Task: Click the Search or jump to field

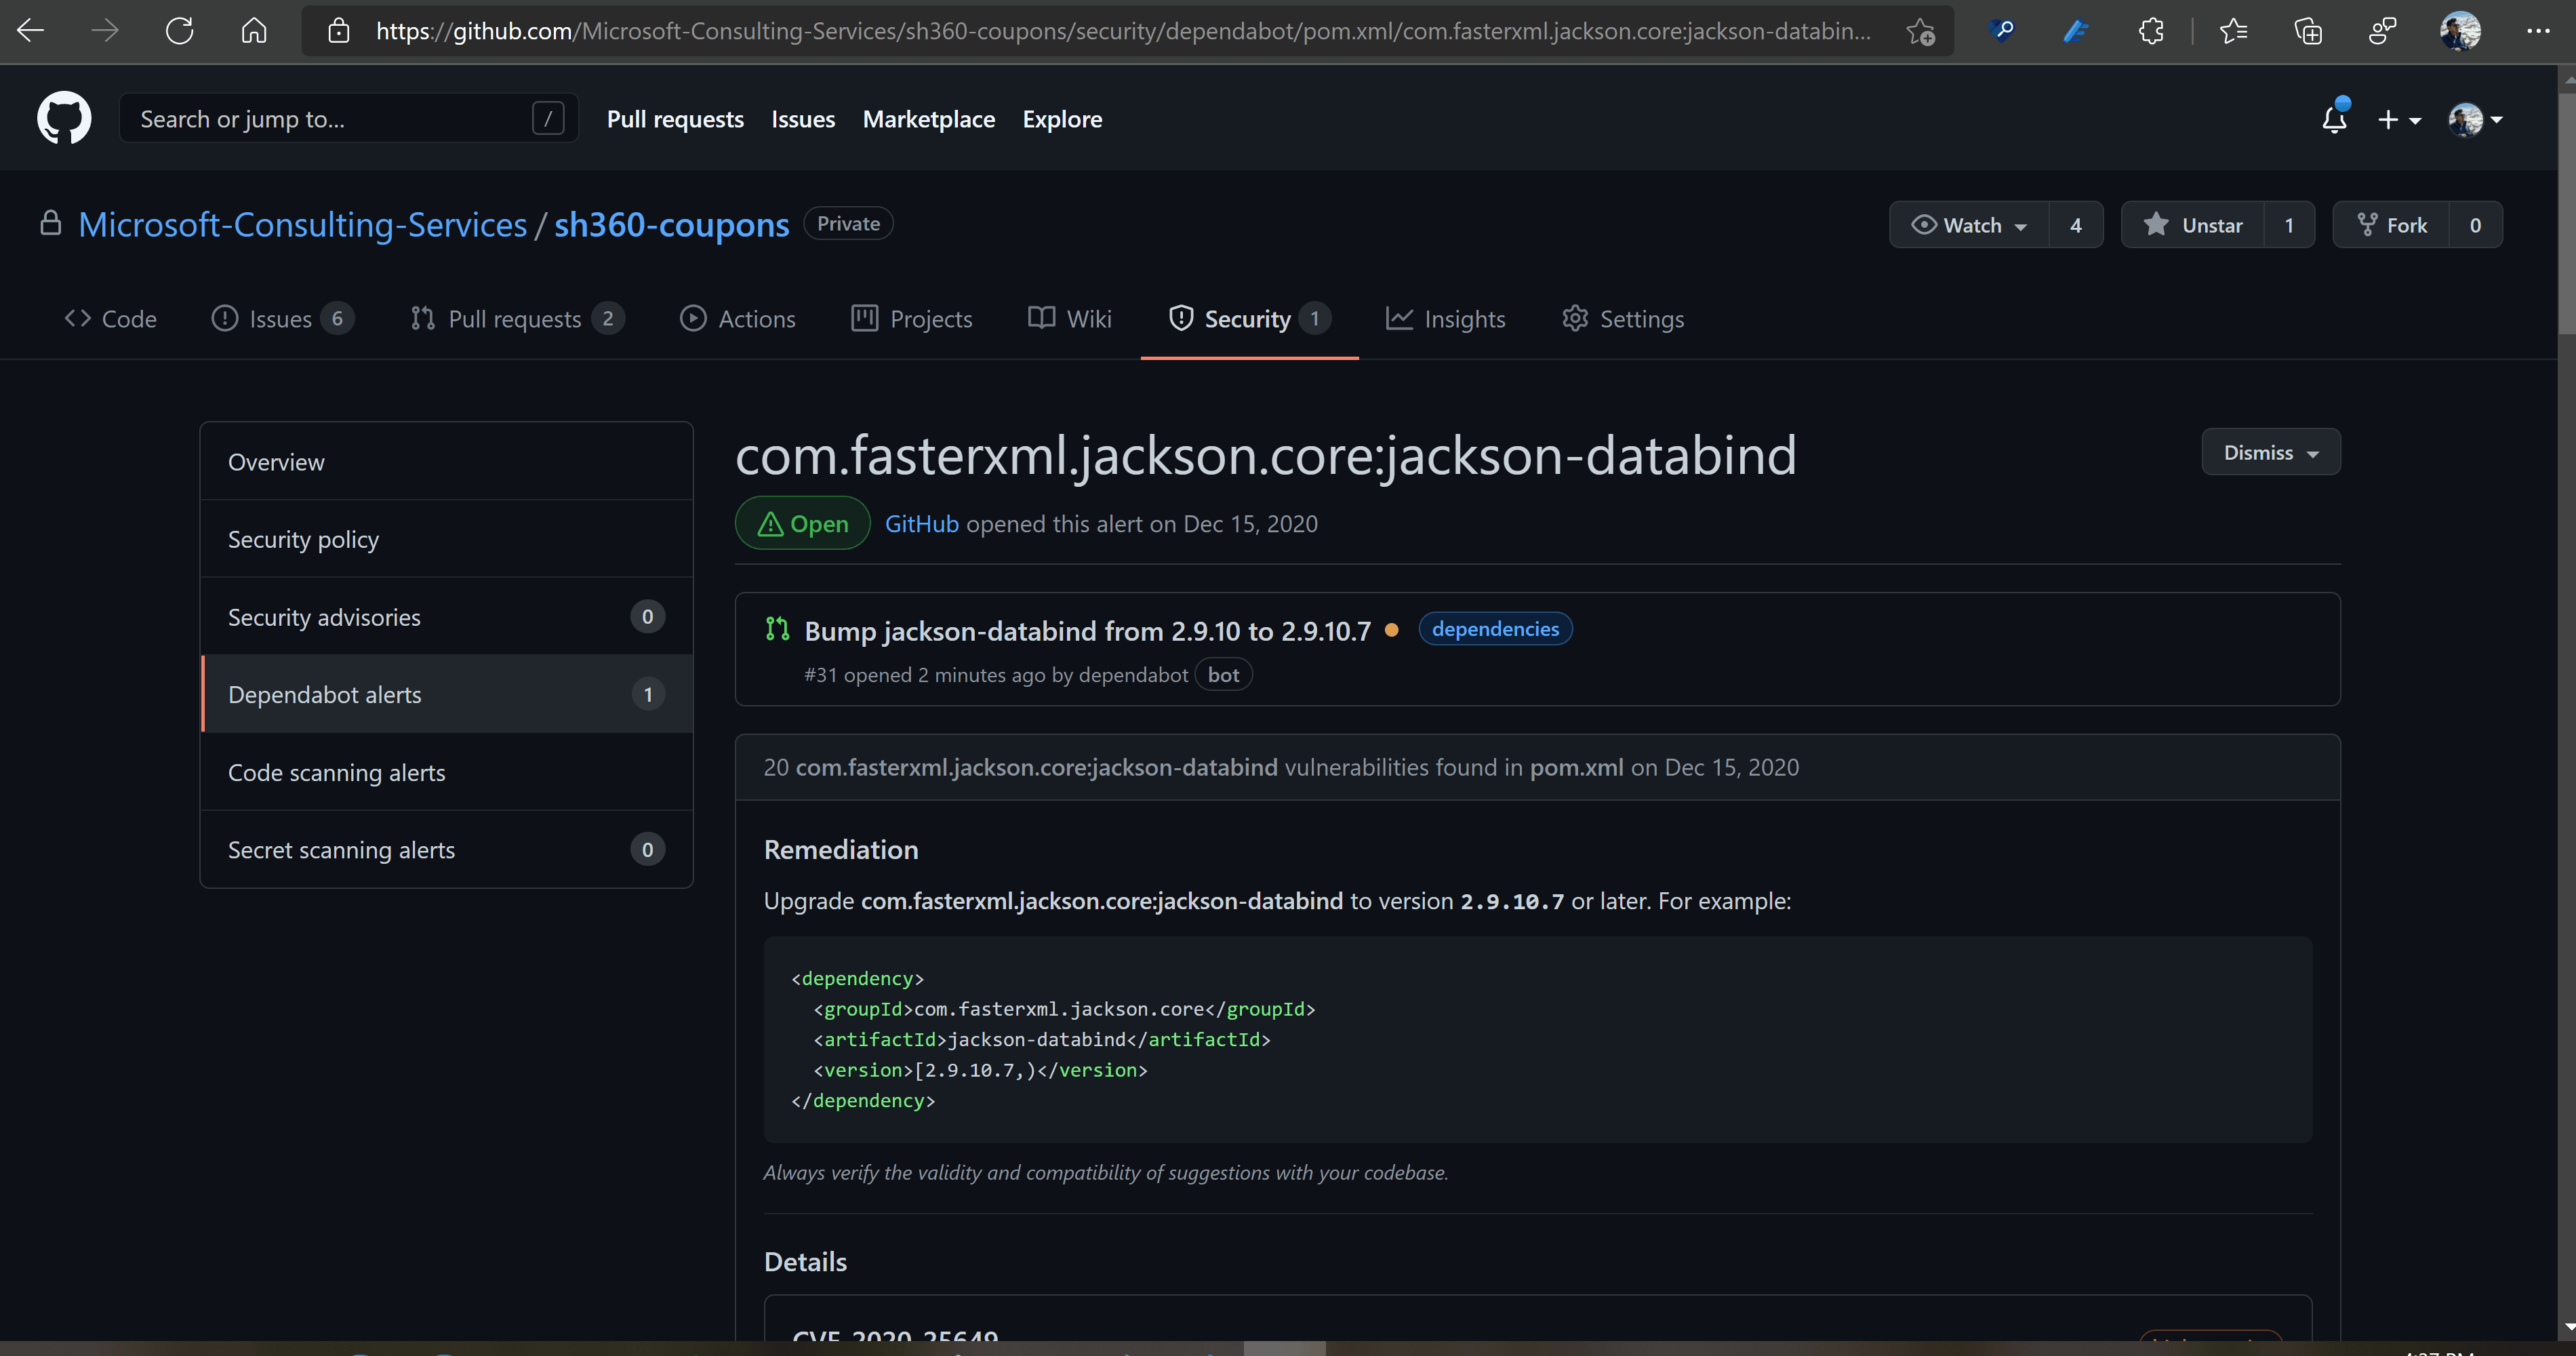Action: tap(348, 118)
